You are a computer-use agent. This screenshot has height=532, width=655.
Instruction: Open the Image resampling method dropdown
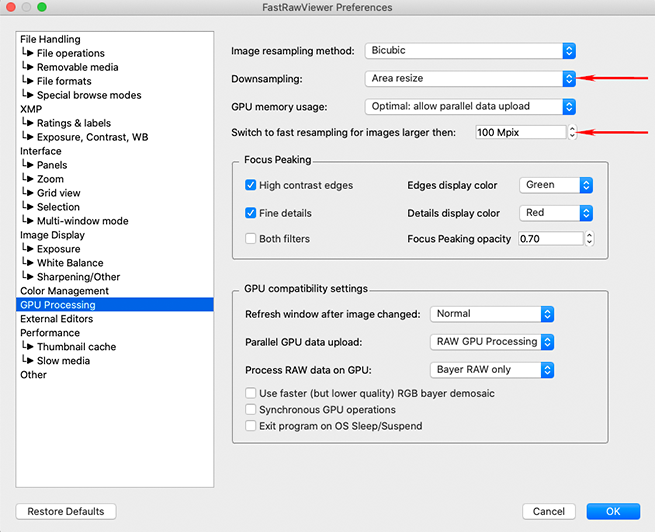pyautogui.click(x=470, y=50)
